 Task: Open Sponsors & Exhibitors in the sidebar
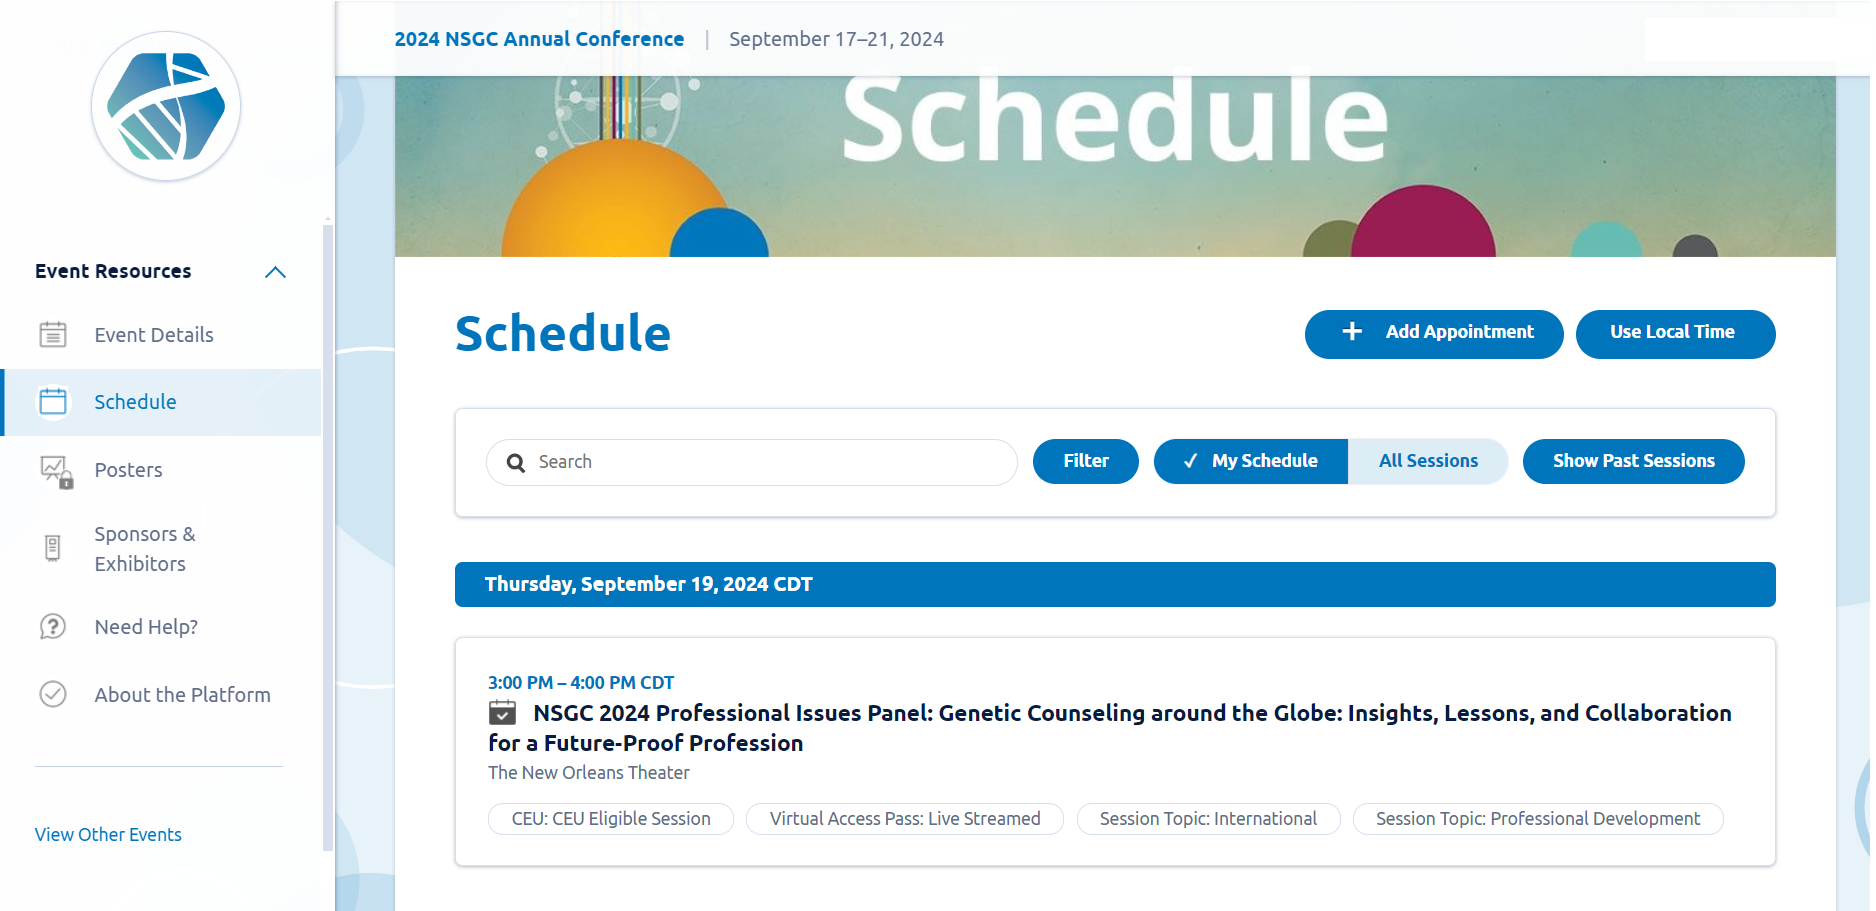(144, 549)
